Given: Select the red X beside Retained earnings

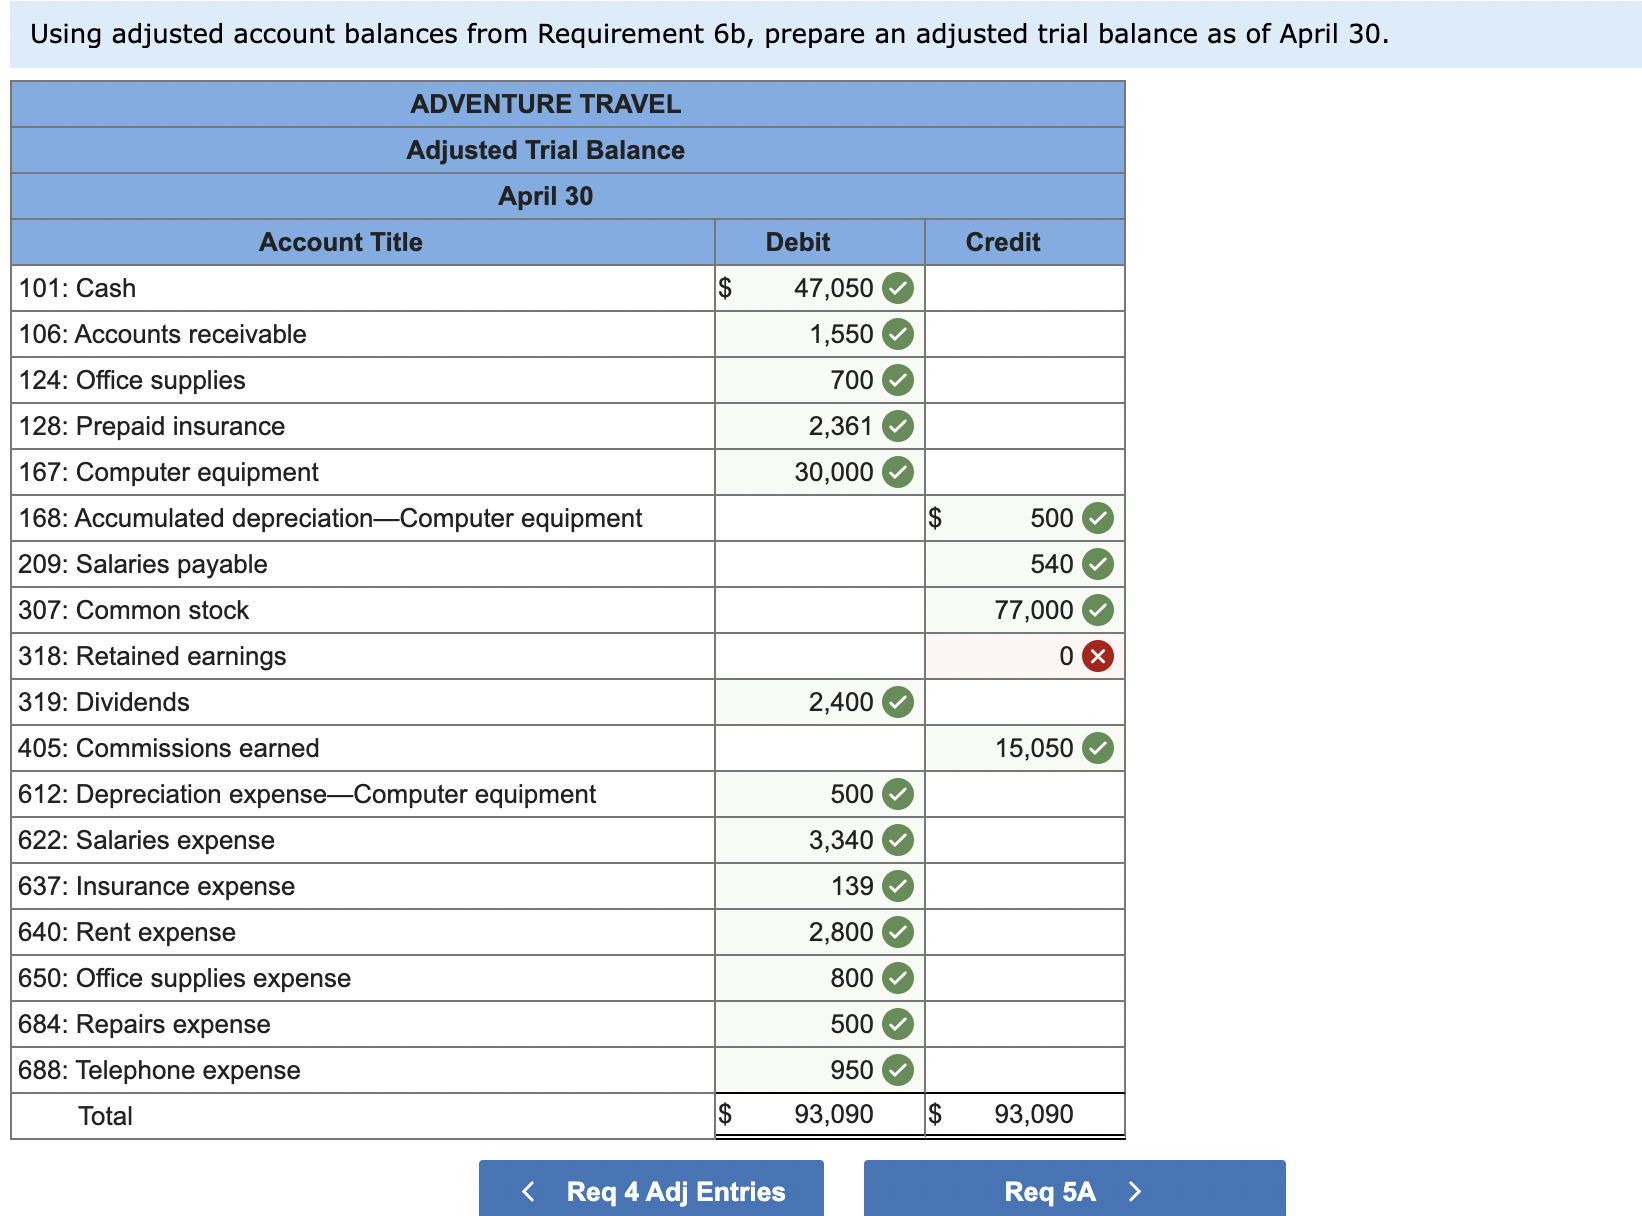Looking at the screenshot, I should (1096, 656).
